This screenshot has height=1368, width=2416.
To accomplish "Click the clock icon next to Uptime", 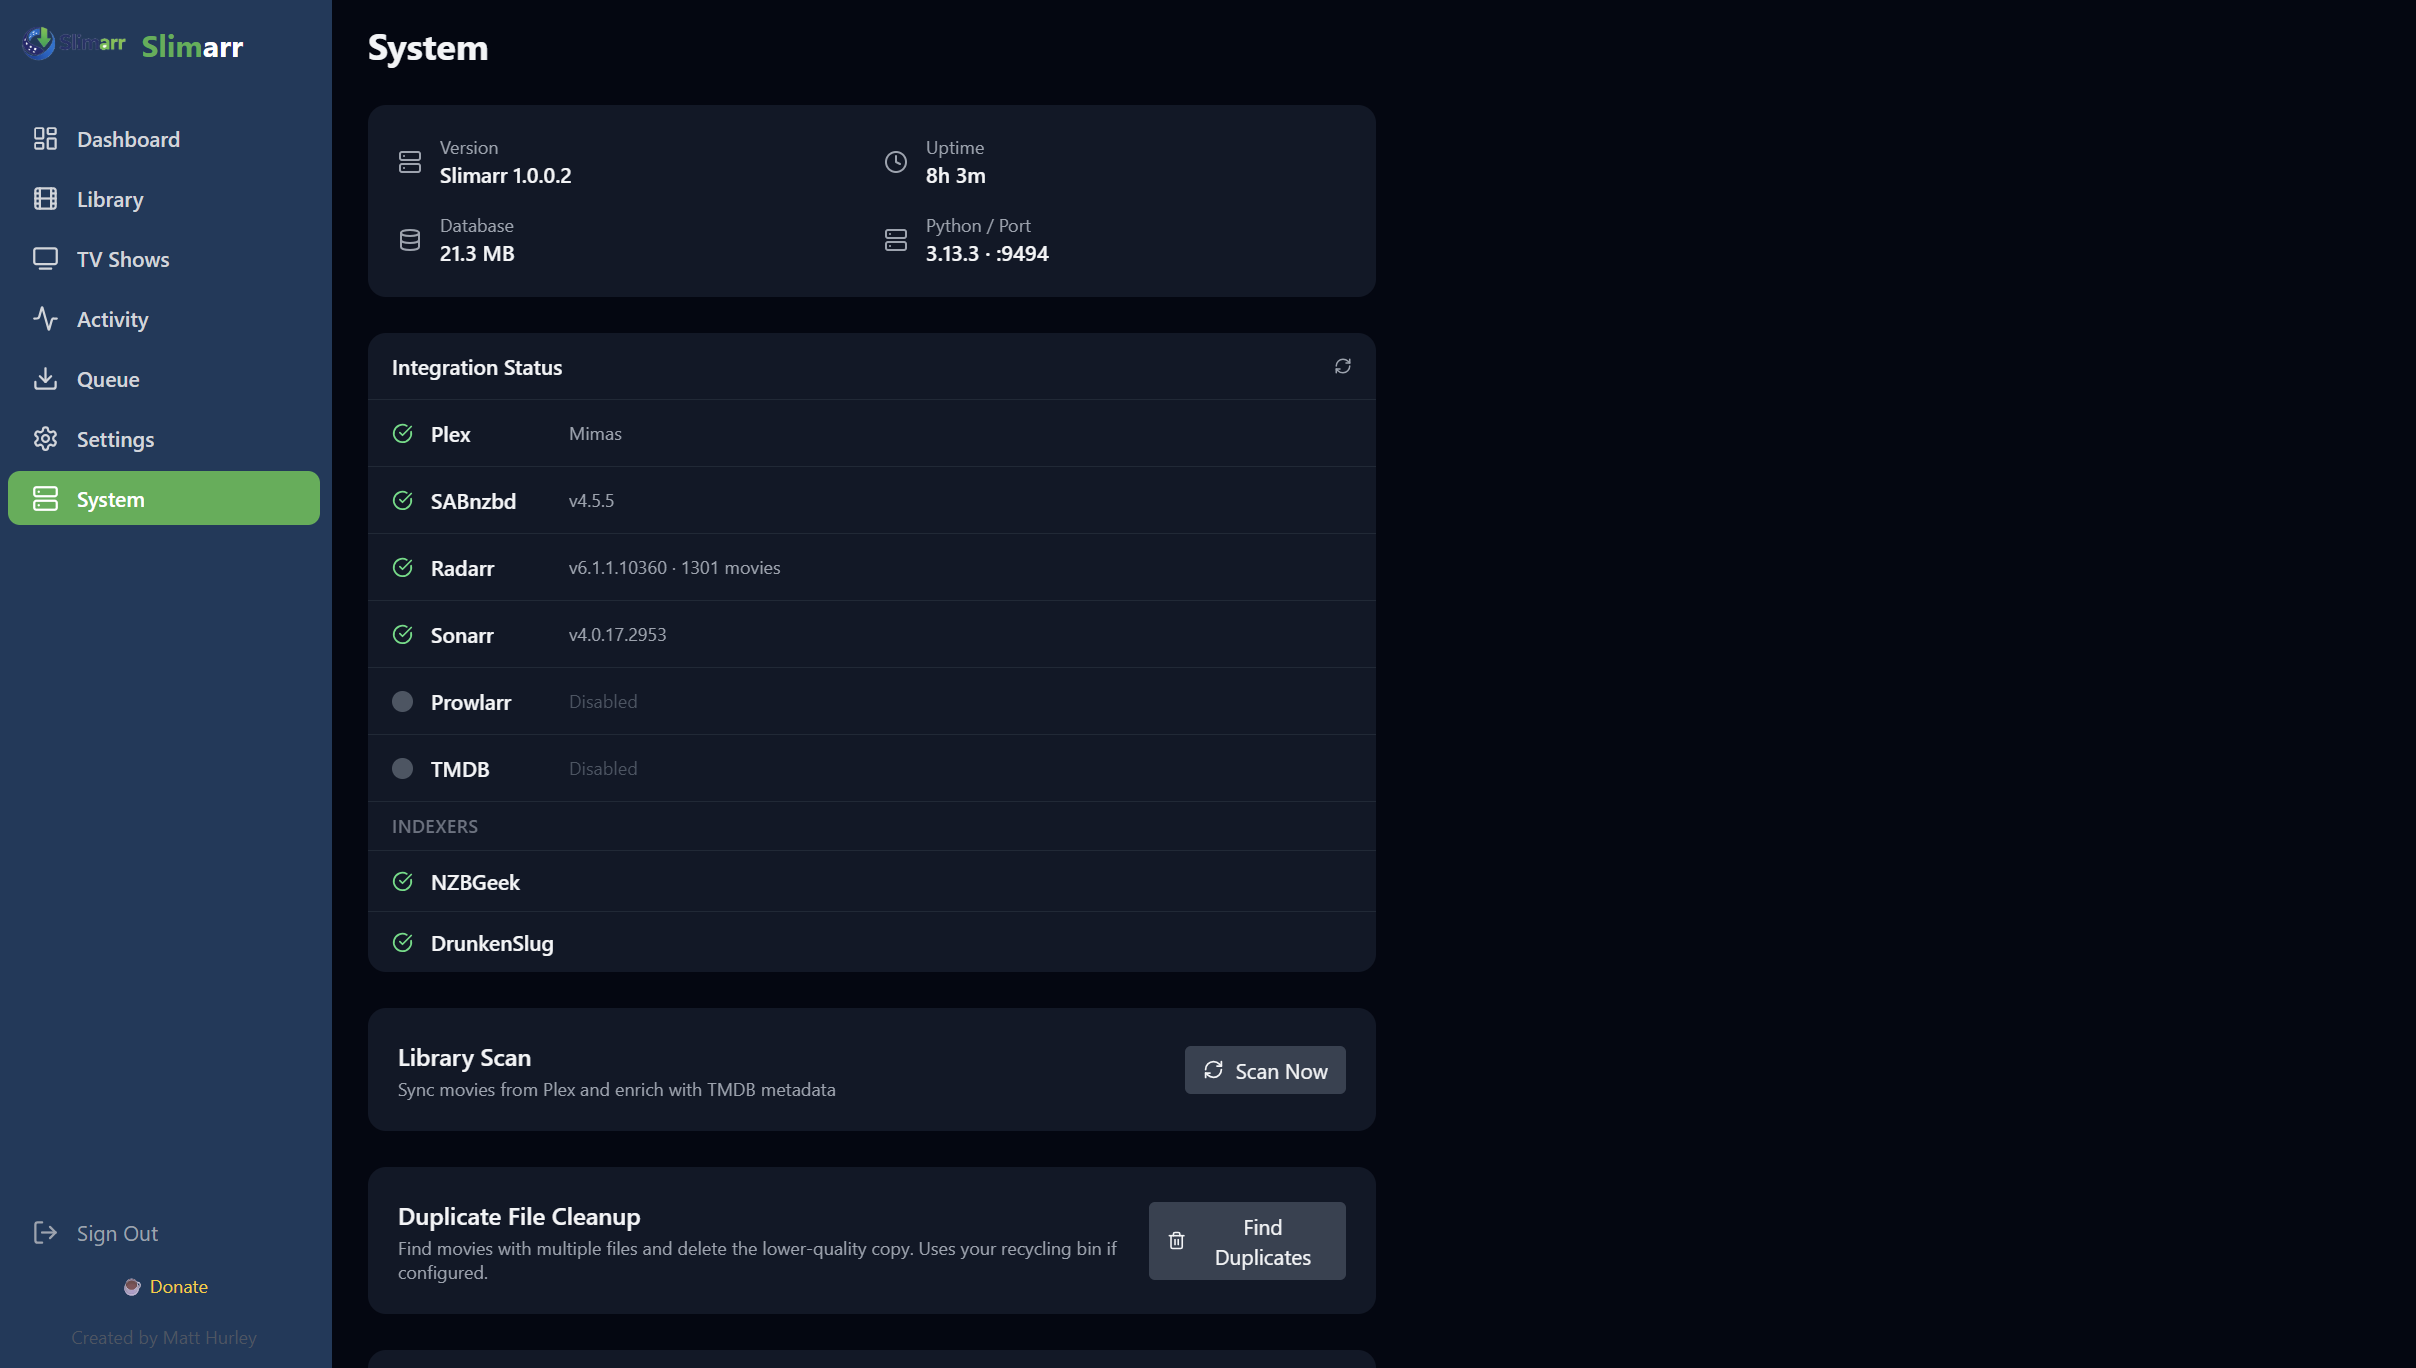I will [895, 161].
